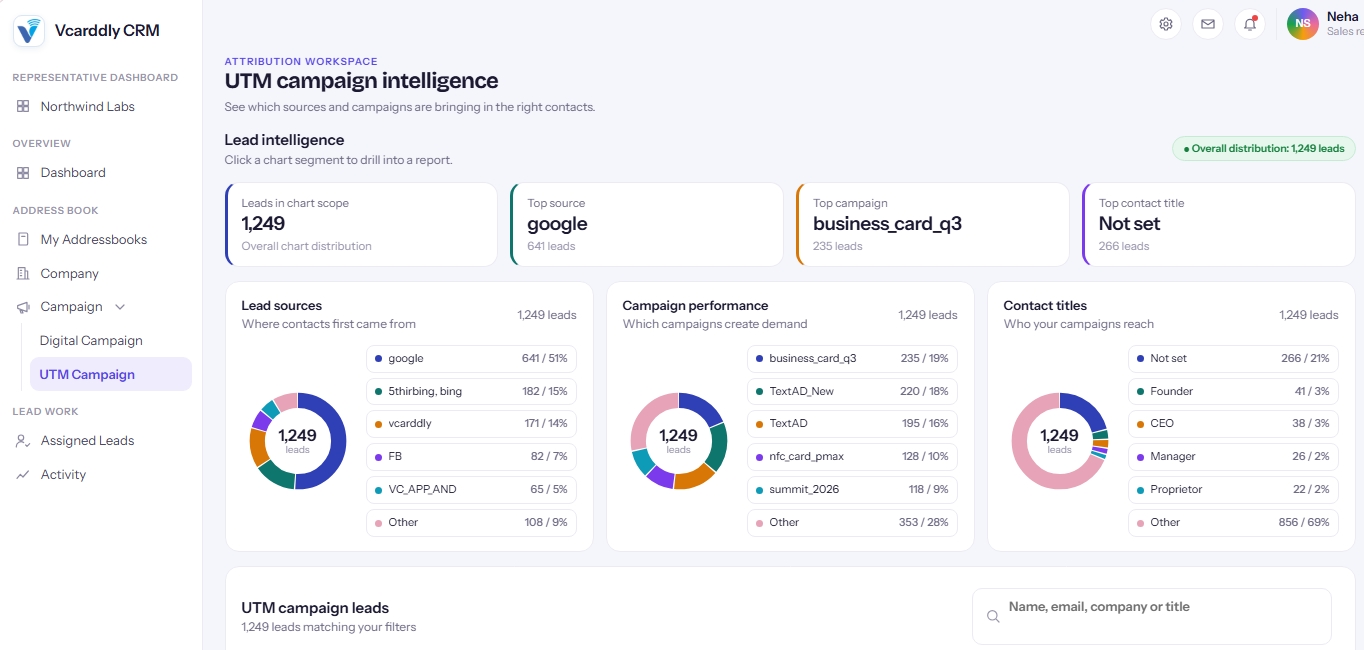The height and width of the screenshot is (650, 1364).
Task: Click Top contact title Not set card
Action: click(1219, 225)
